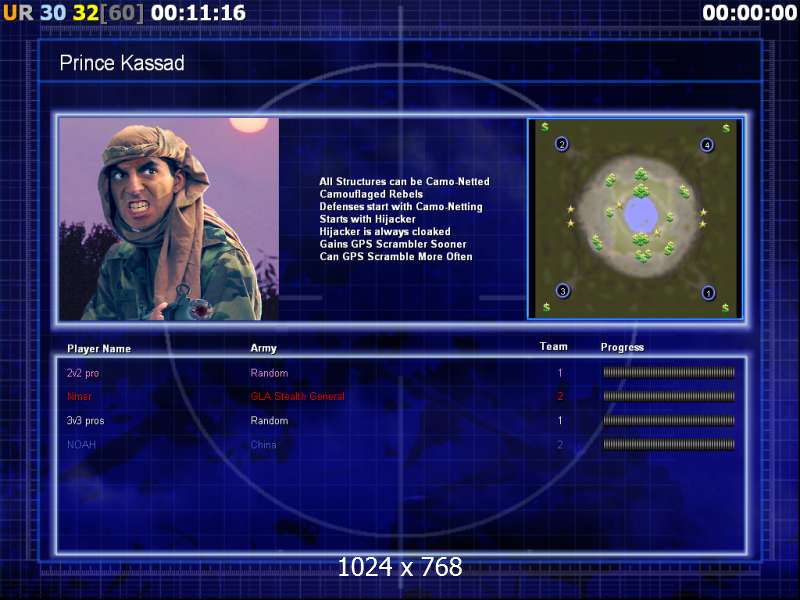Click Random army for 2v2 pro

[269, 373]
